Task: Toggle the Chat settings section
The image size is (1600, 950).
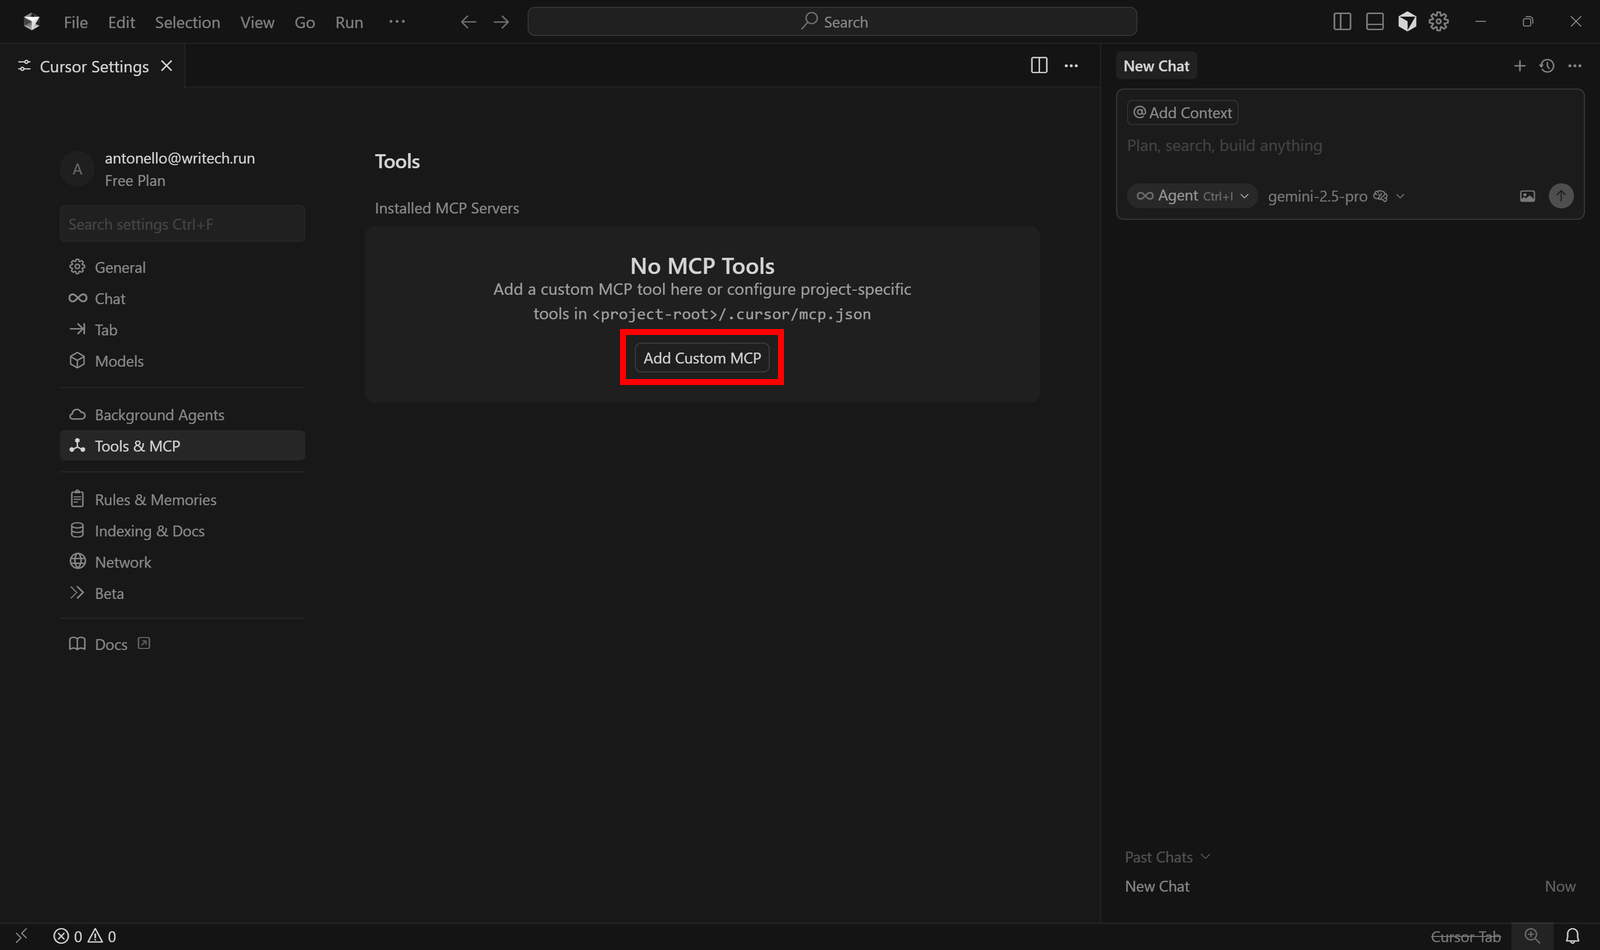Action: [x=110, y=298]
